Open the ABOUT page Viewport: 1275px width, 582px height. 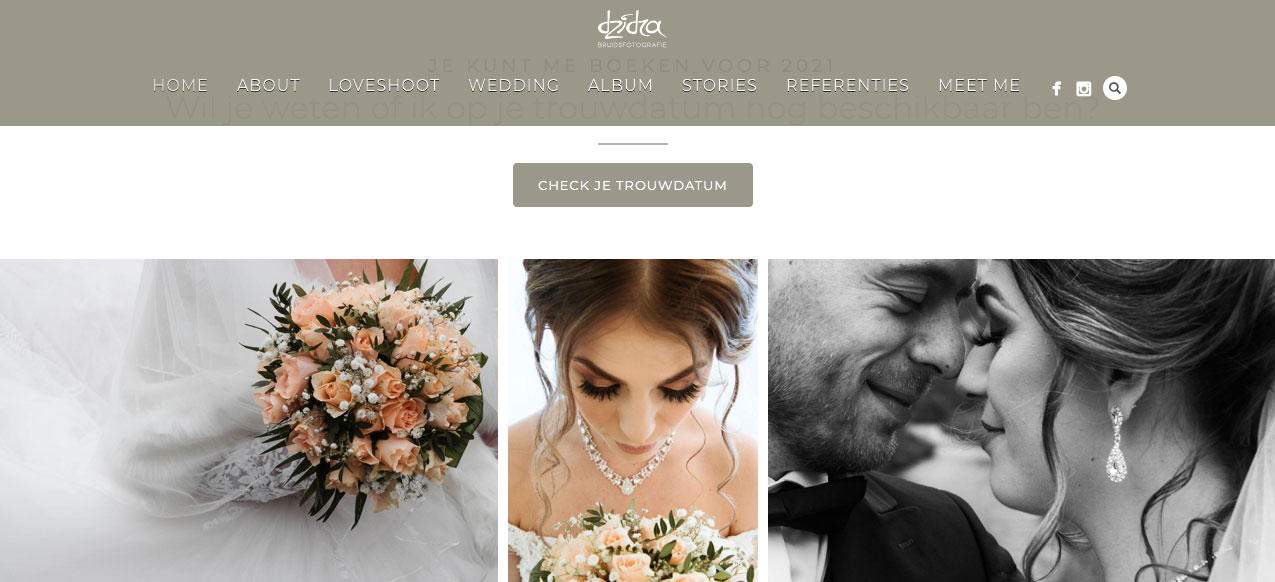coord(268,85)
